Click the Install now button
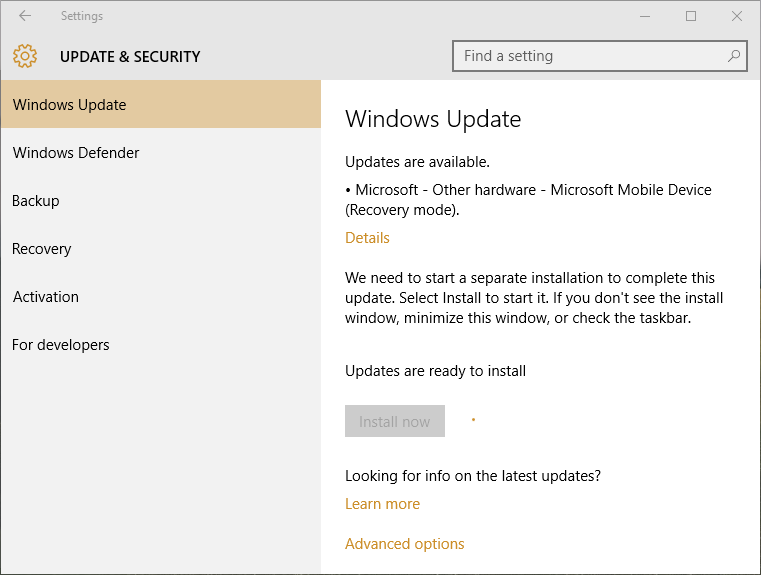The width and height of the screenshot is (761, 575). pos(395,421)
